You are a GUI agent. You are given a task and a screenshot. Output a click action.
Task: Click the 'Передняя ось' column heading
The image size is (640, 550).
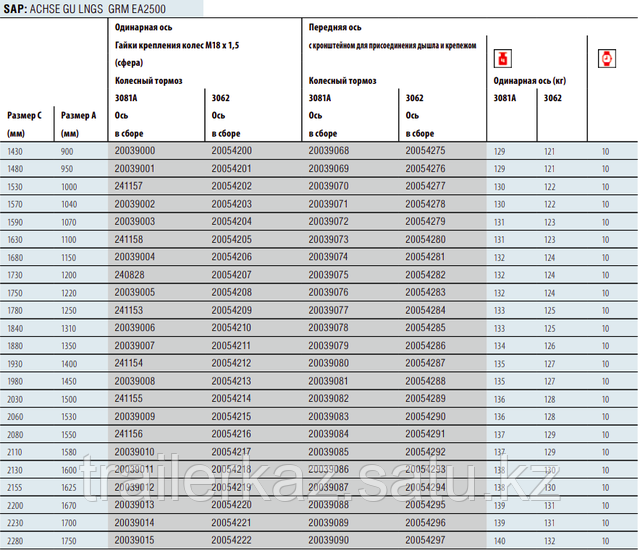tap(335, 27)
